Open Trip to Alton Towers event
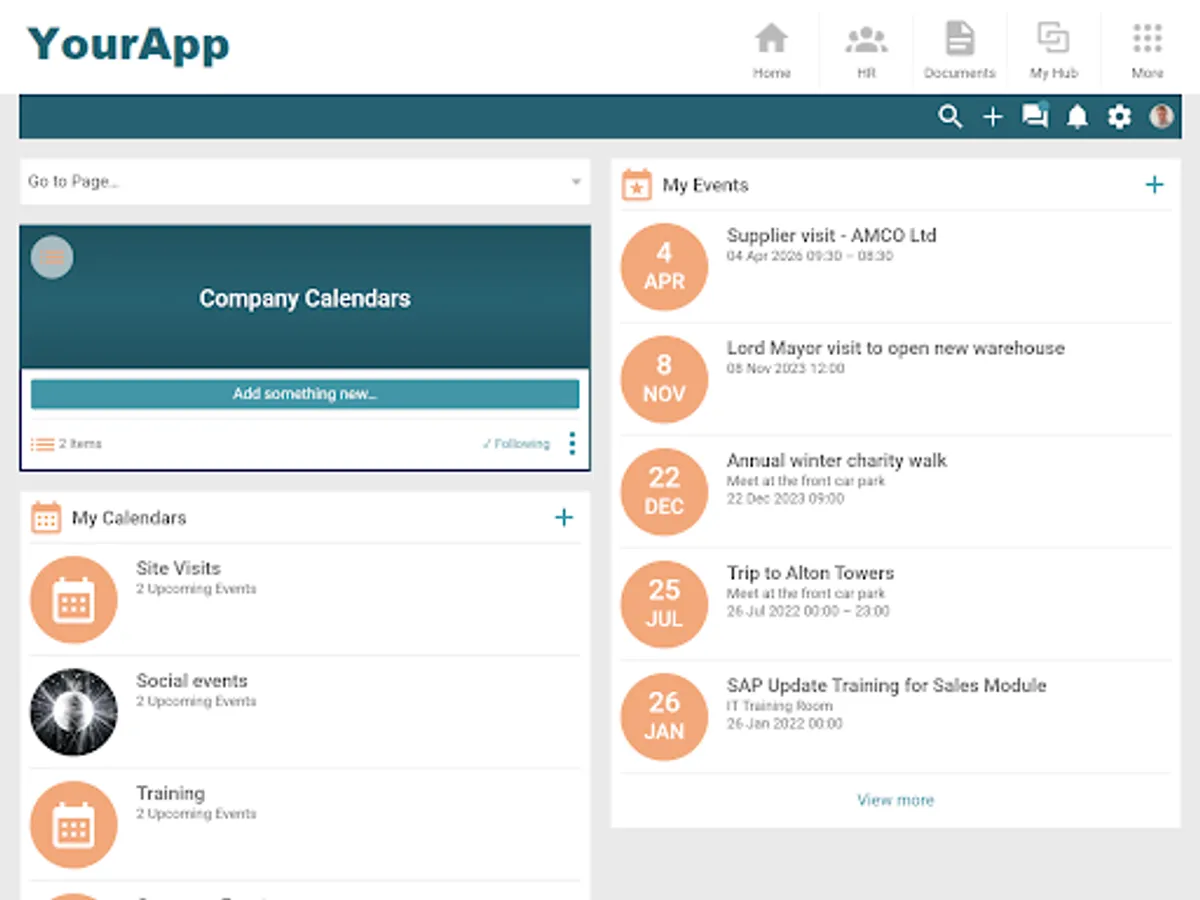The image size is (1200, 900). point(810,573)
